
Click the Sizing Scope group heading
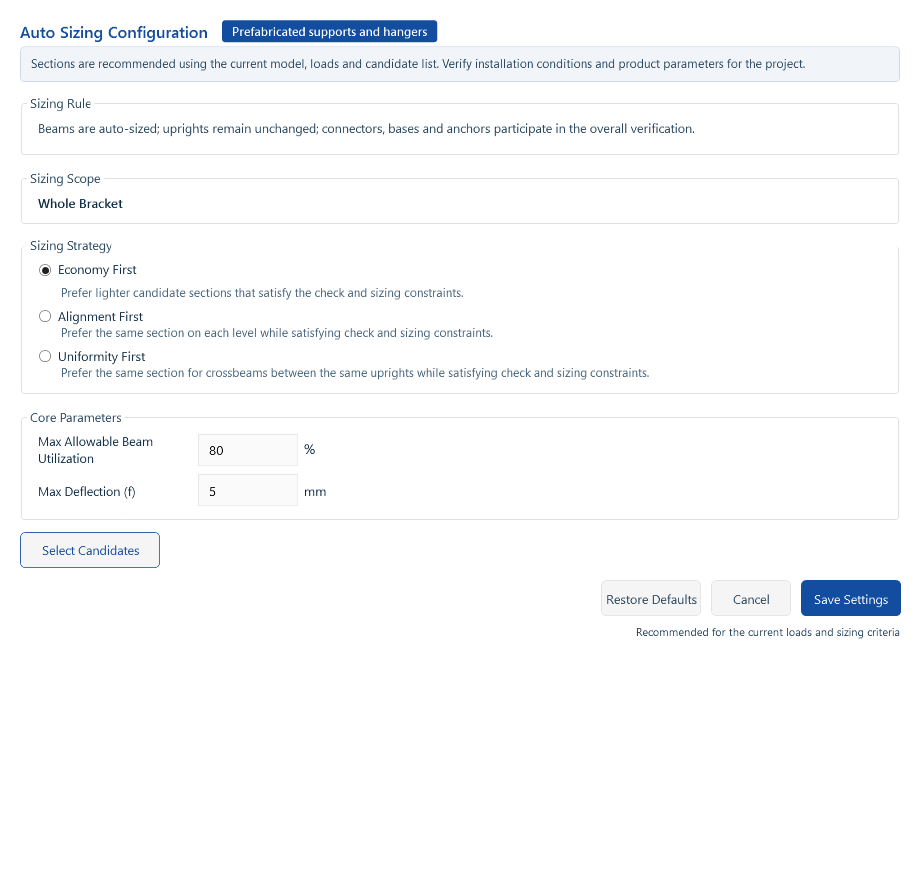(65, 178)
